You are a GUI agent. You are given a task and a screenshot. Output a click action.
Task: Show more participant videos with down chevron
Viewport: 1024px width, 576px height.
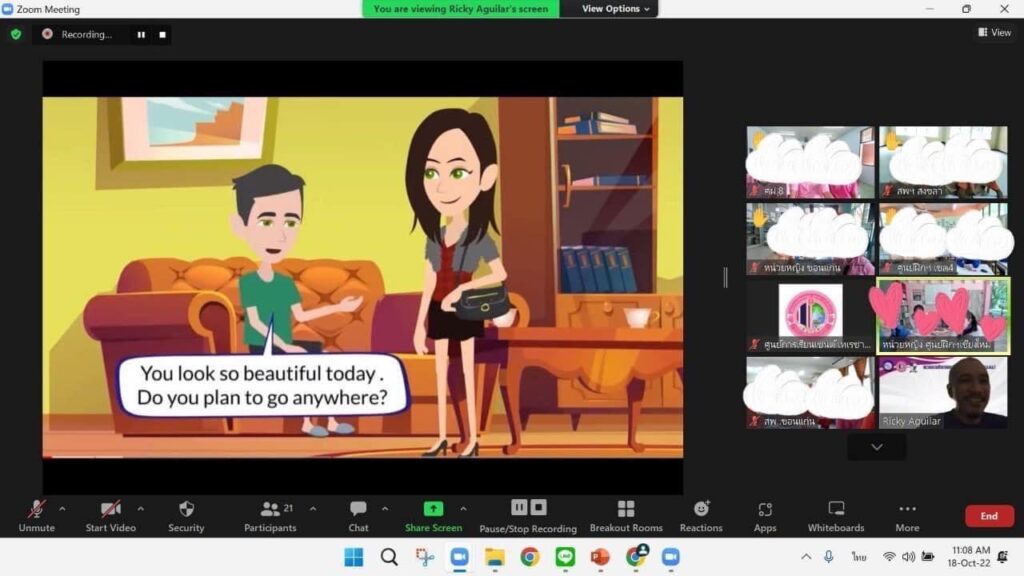click(x=877, y=447)
